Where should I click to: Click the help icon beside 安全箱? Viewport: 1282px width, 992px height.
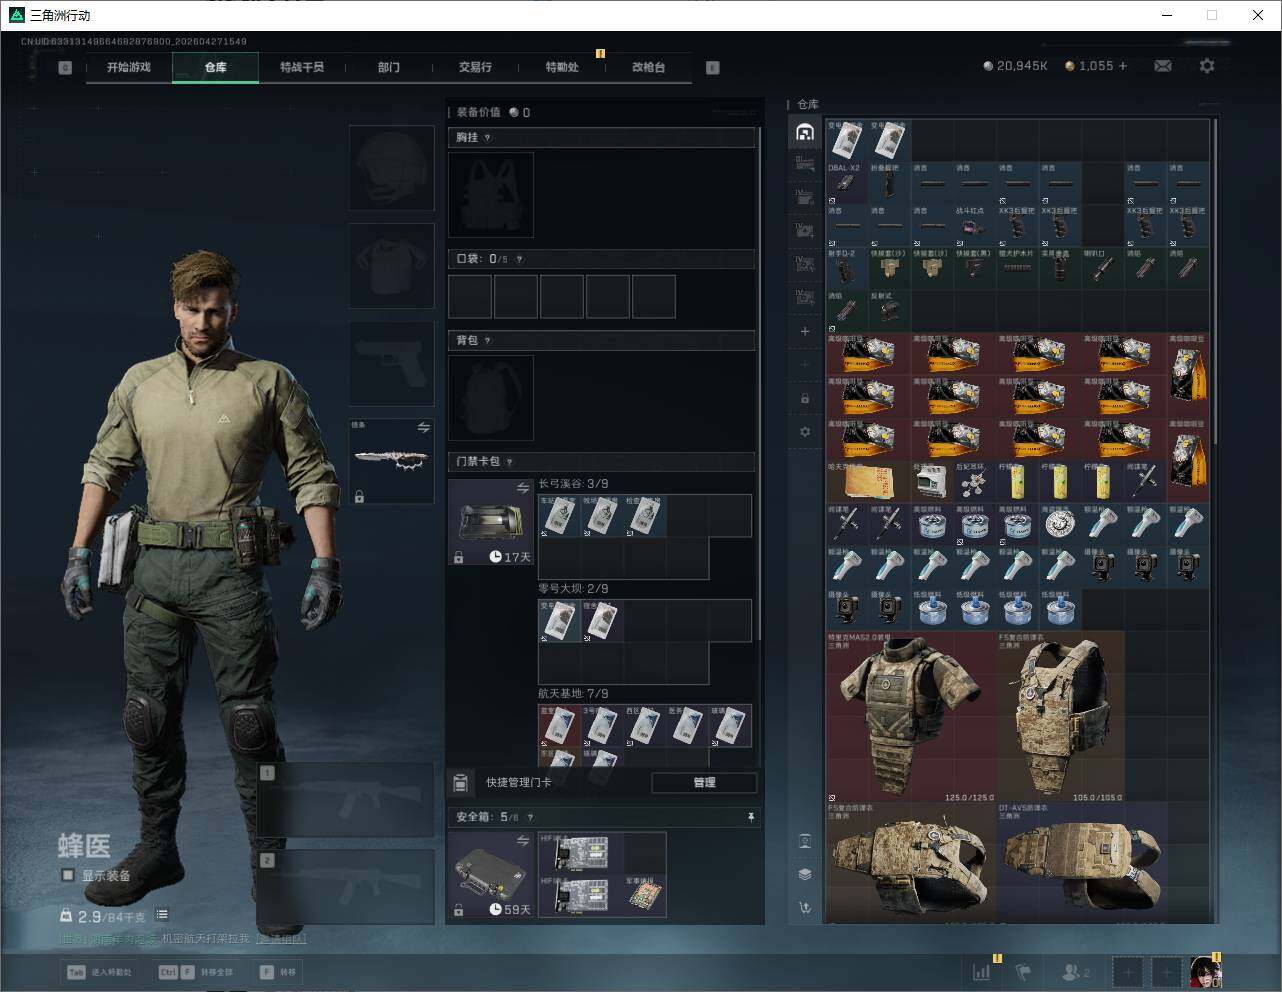tap(530, 817)
